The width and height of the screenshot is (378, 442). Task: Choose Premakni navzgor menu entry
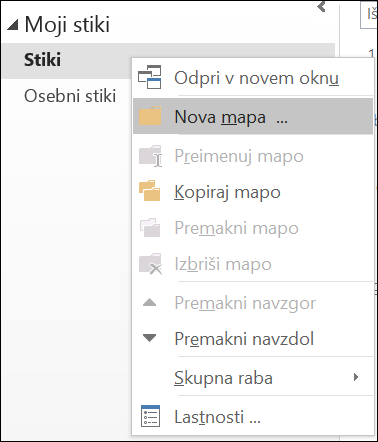coord(253,303)
